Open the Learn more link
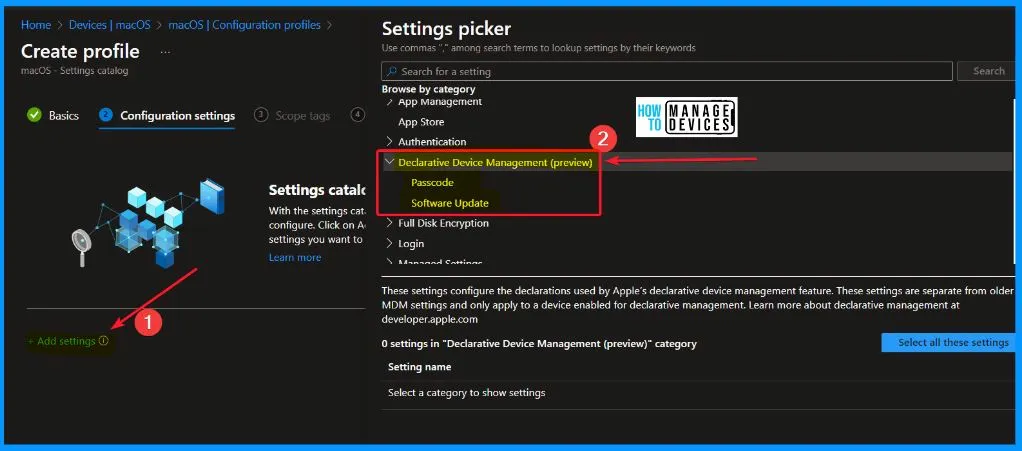Image resolution: width=1022 pixels, height=451 pixels. coord(295,257)
